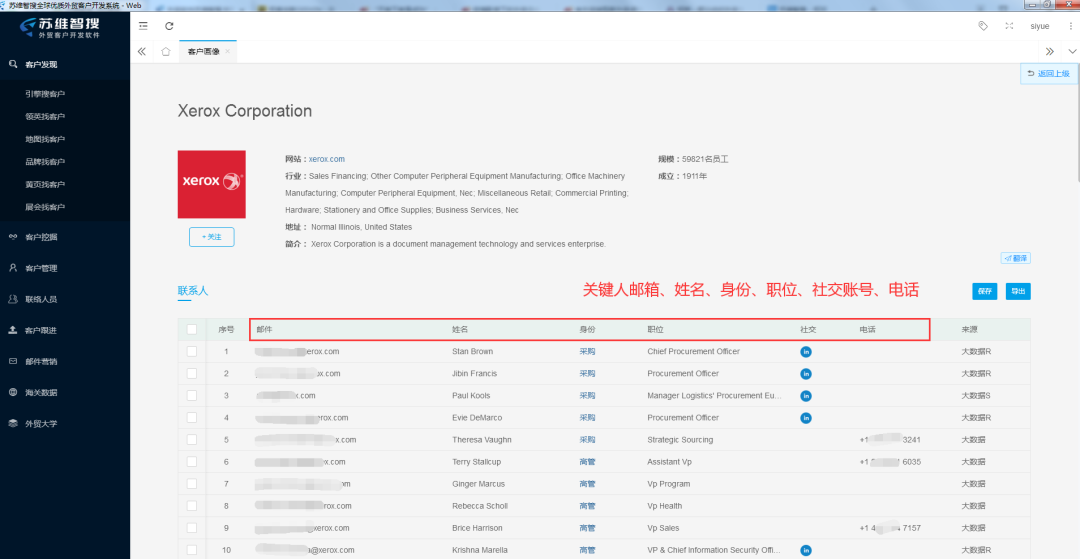Close the 客户画像 tab

(227, 52)
